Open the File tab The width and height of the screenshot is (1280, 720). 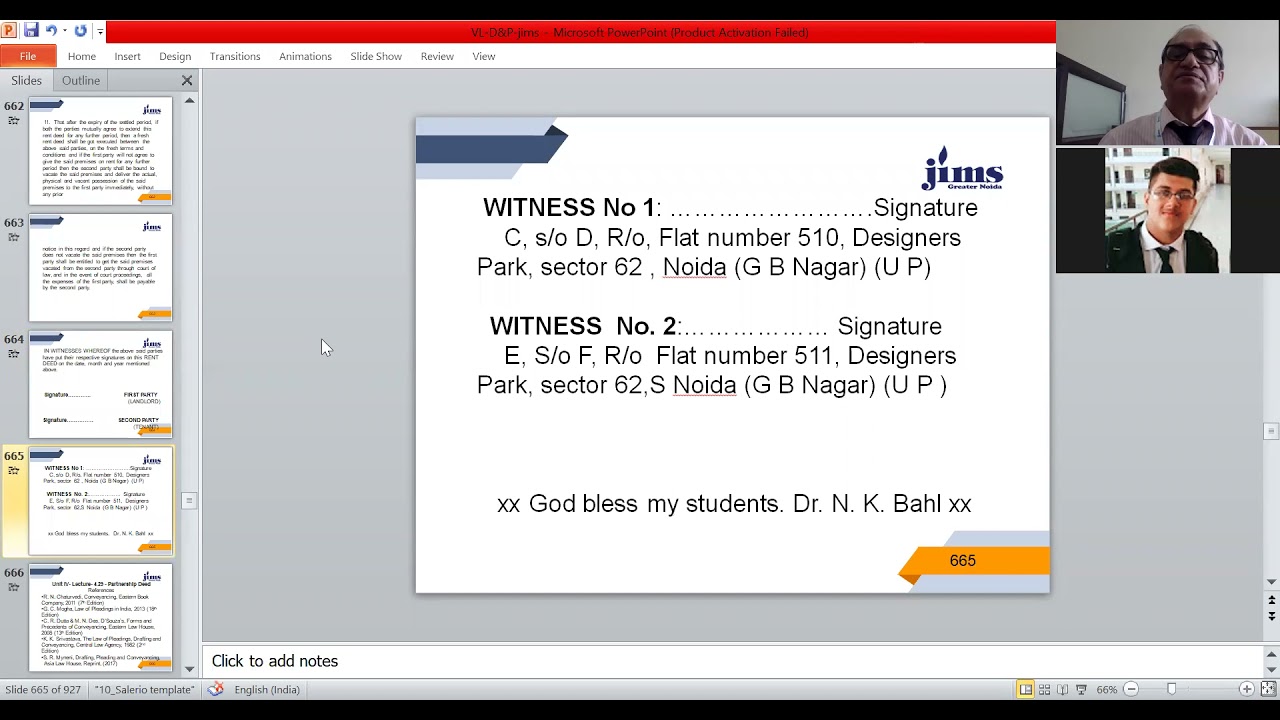point(28,56)
